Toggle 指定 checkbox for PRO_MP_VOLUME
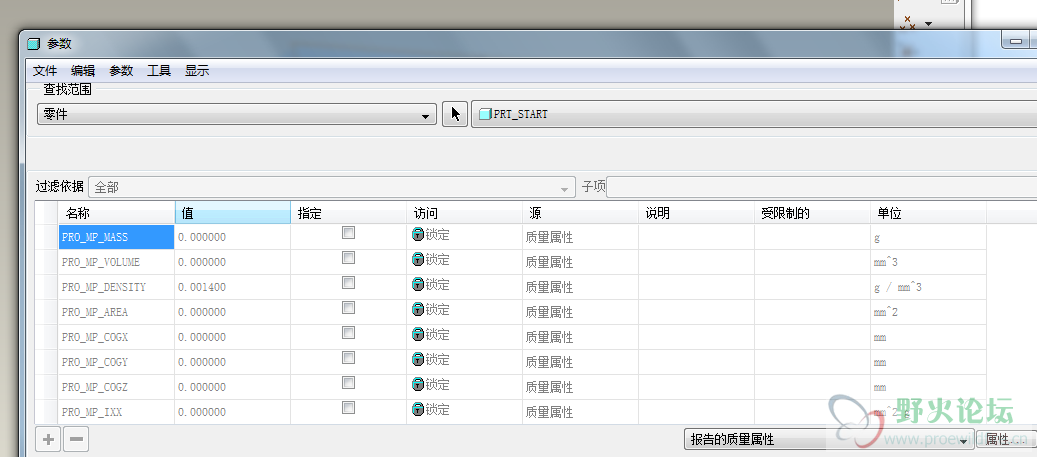The width and height of the screenshot is (1037, 457). pos(349,257)
